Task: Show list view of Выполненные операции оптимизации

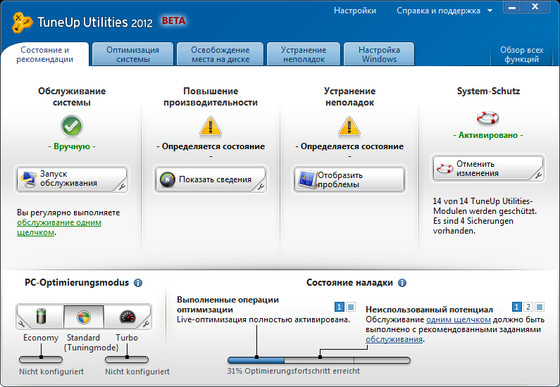Action: (351, 307)
